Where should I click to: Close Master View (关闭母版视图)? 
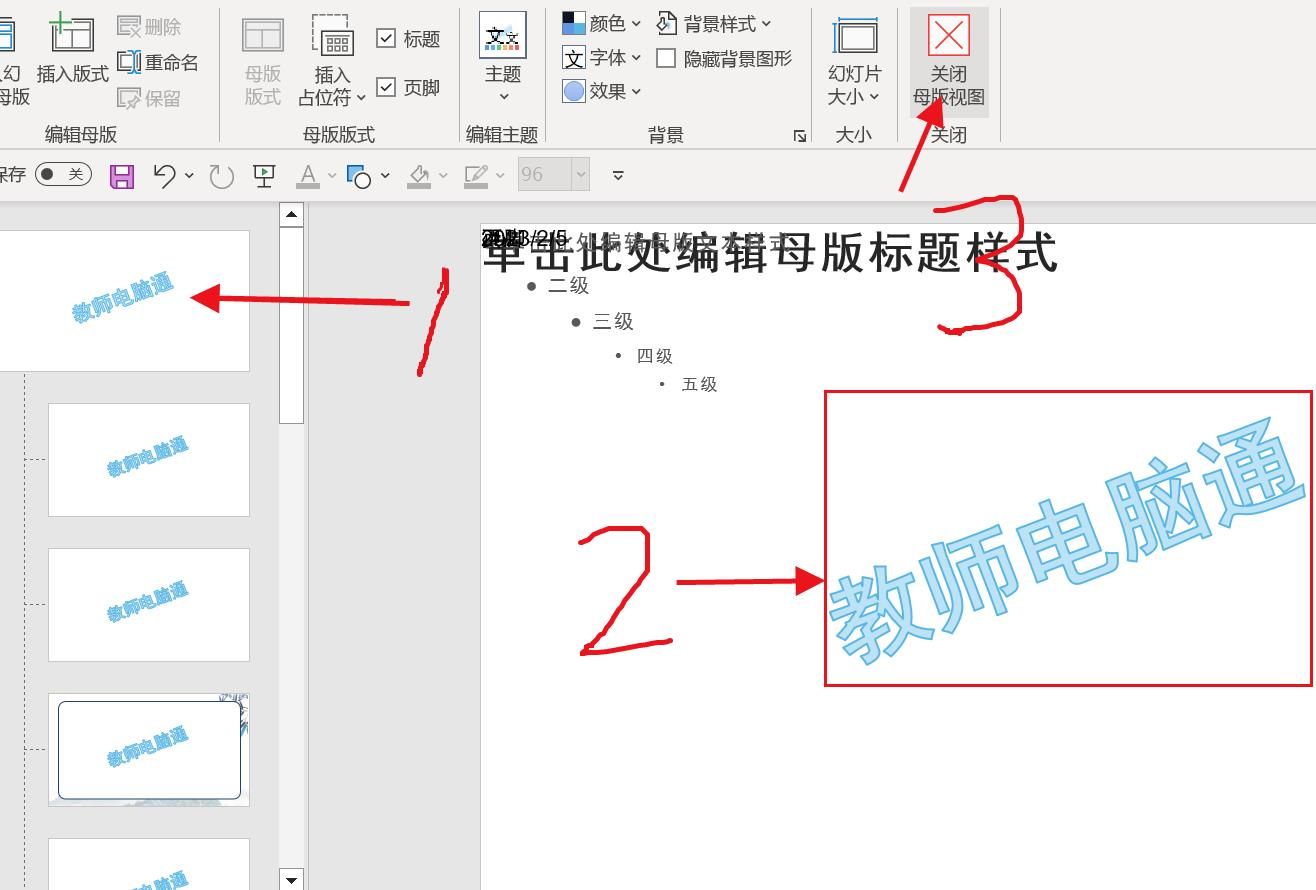tap(949, 62)
